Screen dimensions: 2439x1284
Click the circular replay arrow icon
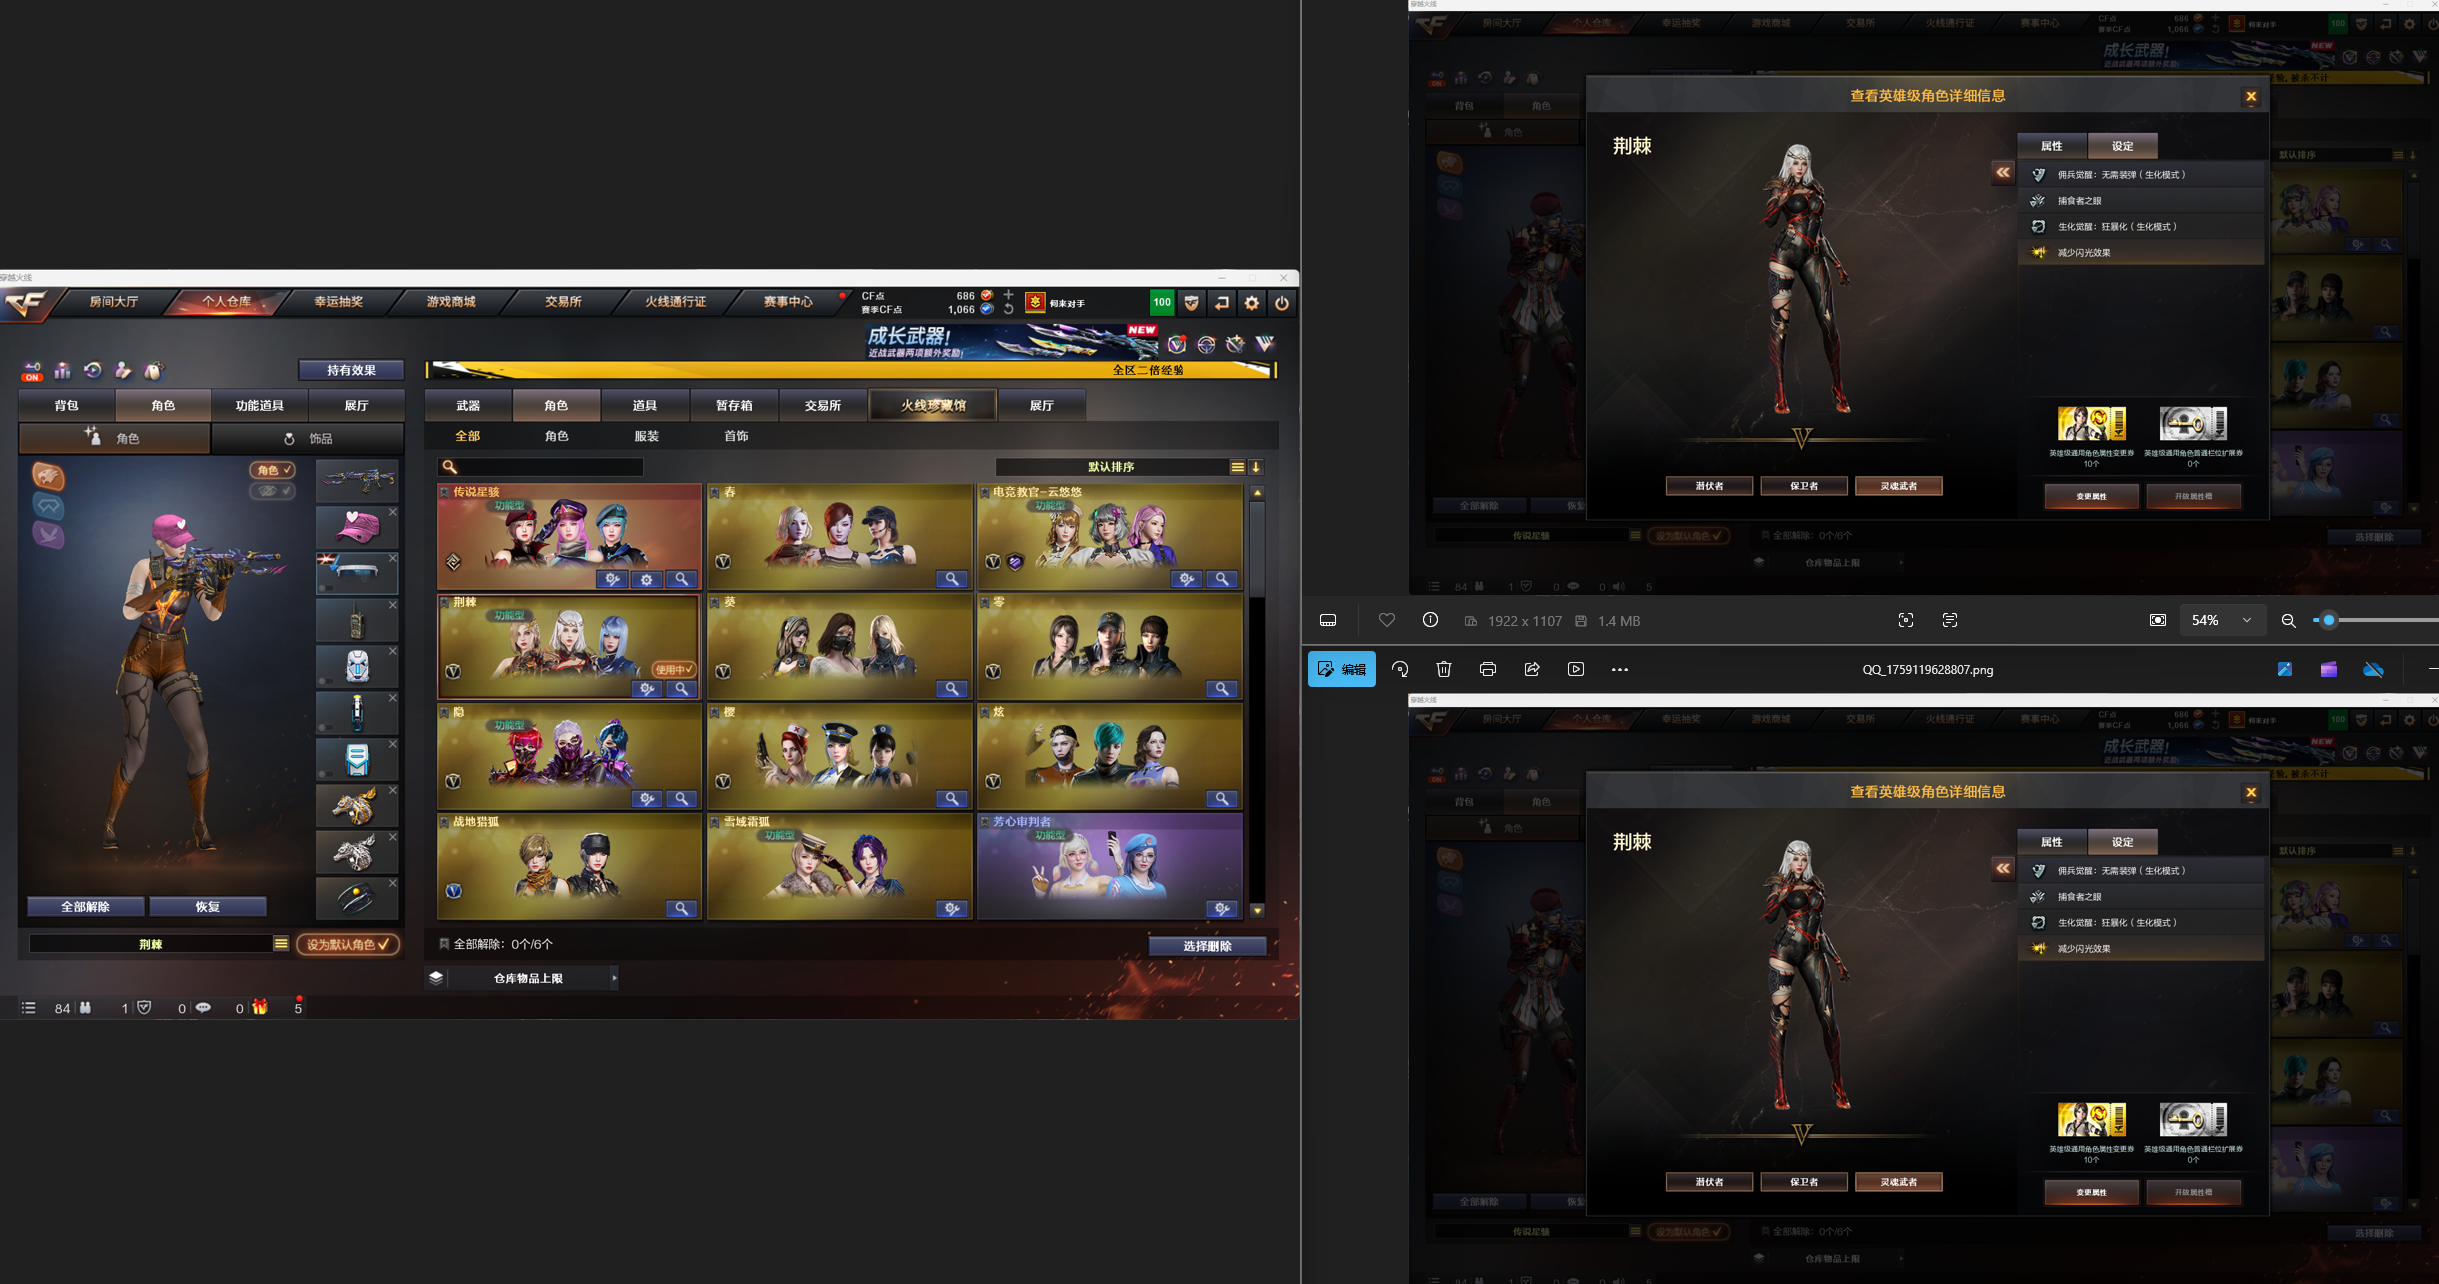click(93, 371)
